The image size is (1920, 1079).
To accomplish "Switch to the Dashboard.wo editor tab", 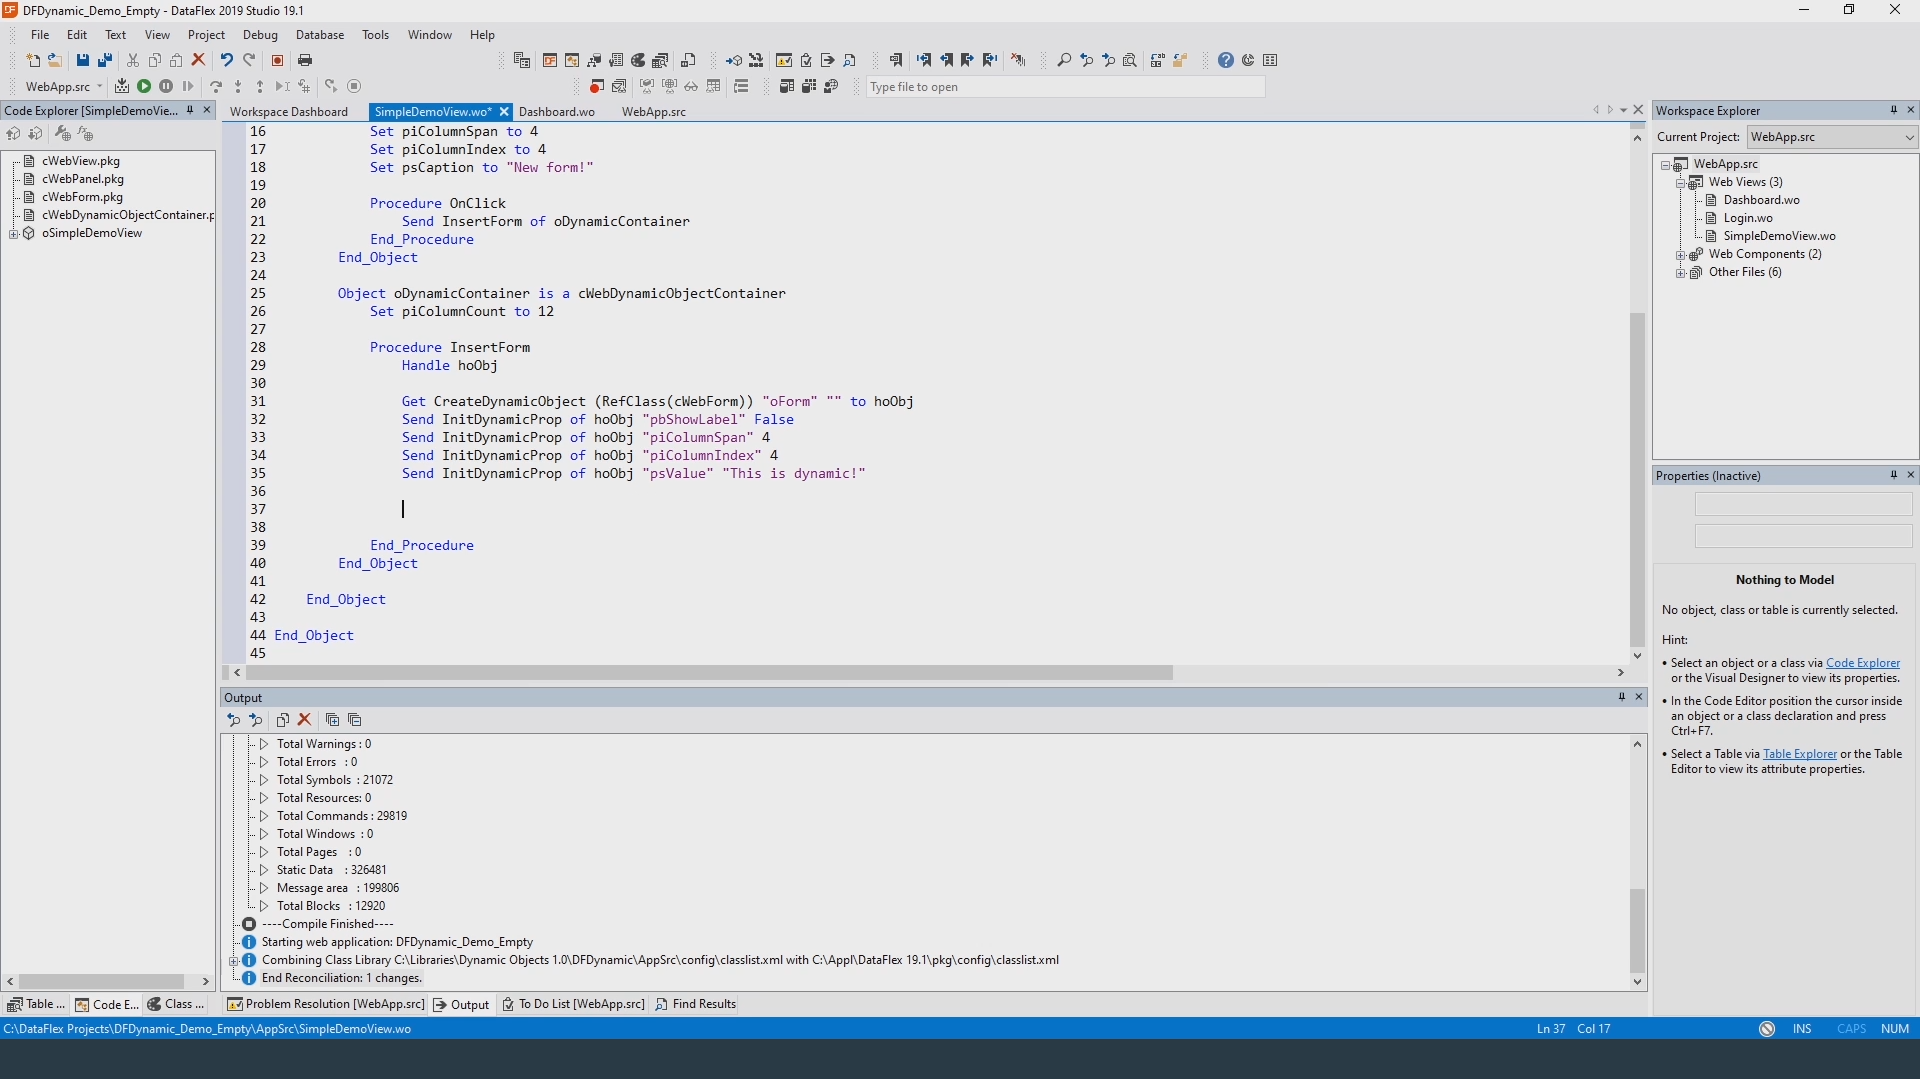I will pyautogui.click(x=557, y=112).
